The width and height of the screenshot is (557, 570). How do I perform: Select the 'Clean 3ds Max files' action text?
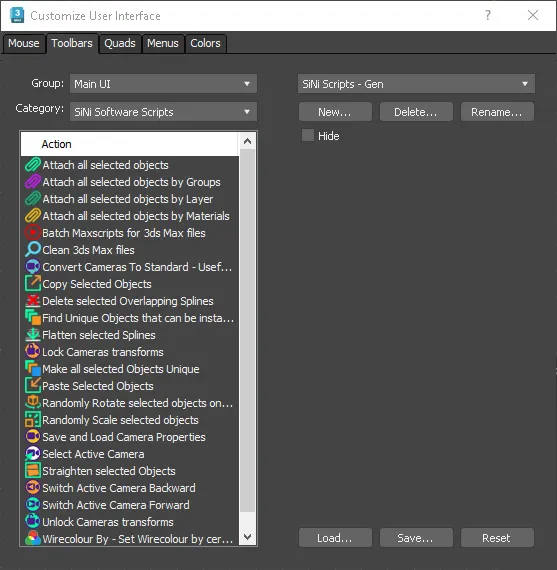tap(88, 250)
